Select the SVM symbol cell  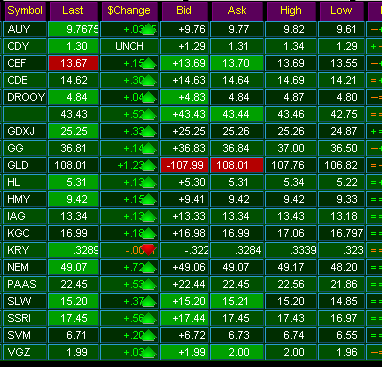tap(25, 335)
